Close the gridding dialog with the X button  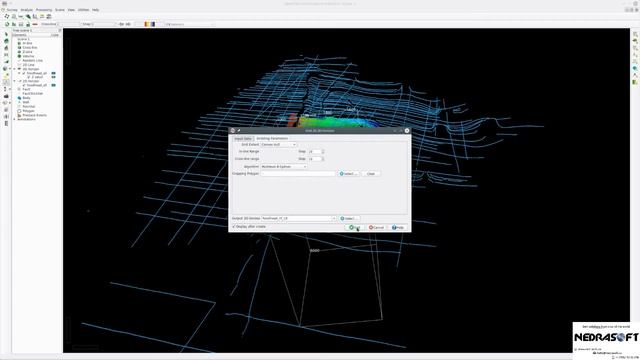[407, 131]
